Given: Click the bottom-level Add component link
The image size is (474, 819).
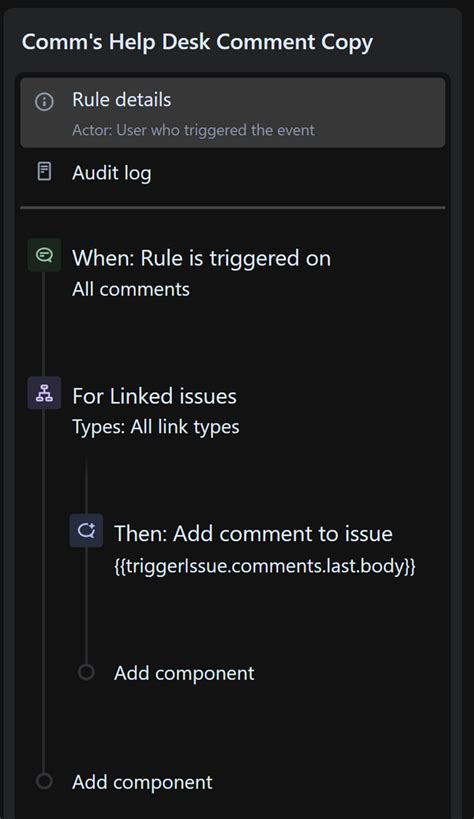Looking at the screenshot, I should pyautogui.click(x=142, y=782).
